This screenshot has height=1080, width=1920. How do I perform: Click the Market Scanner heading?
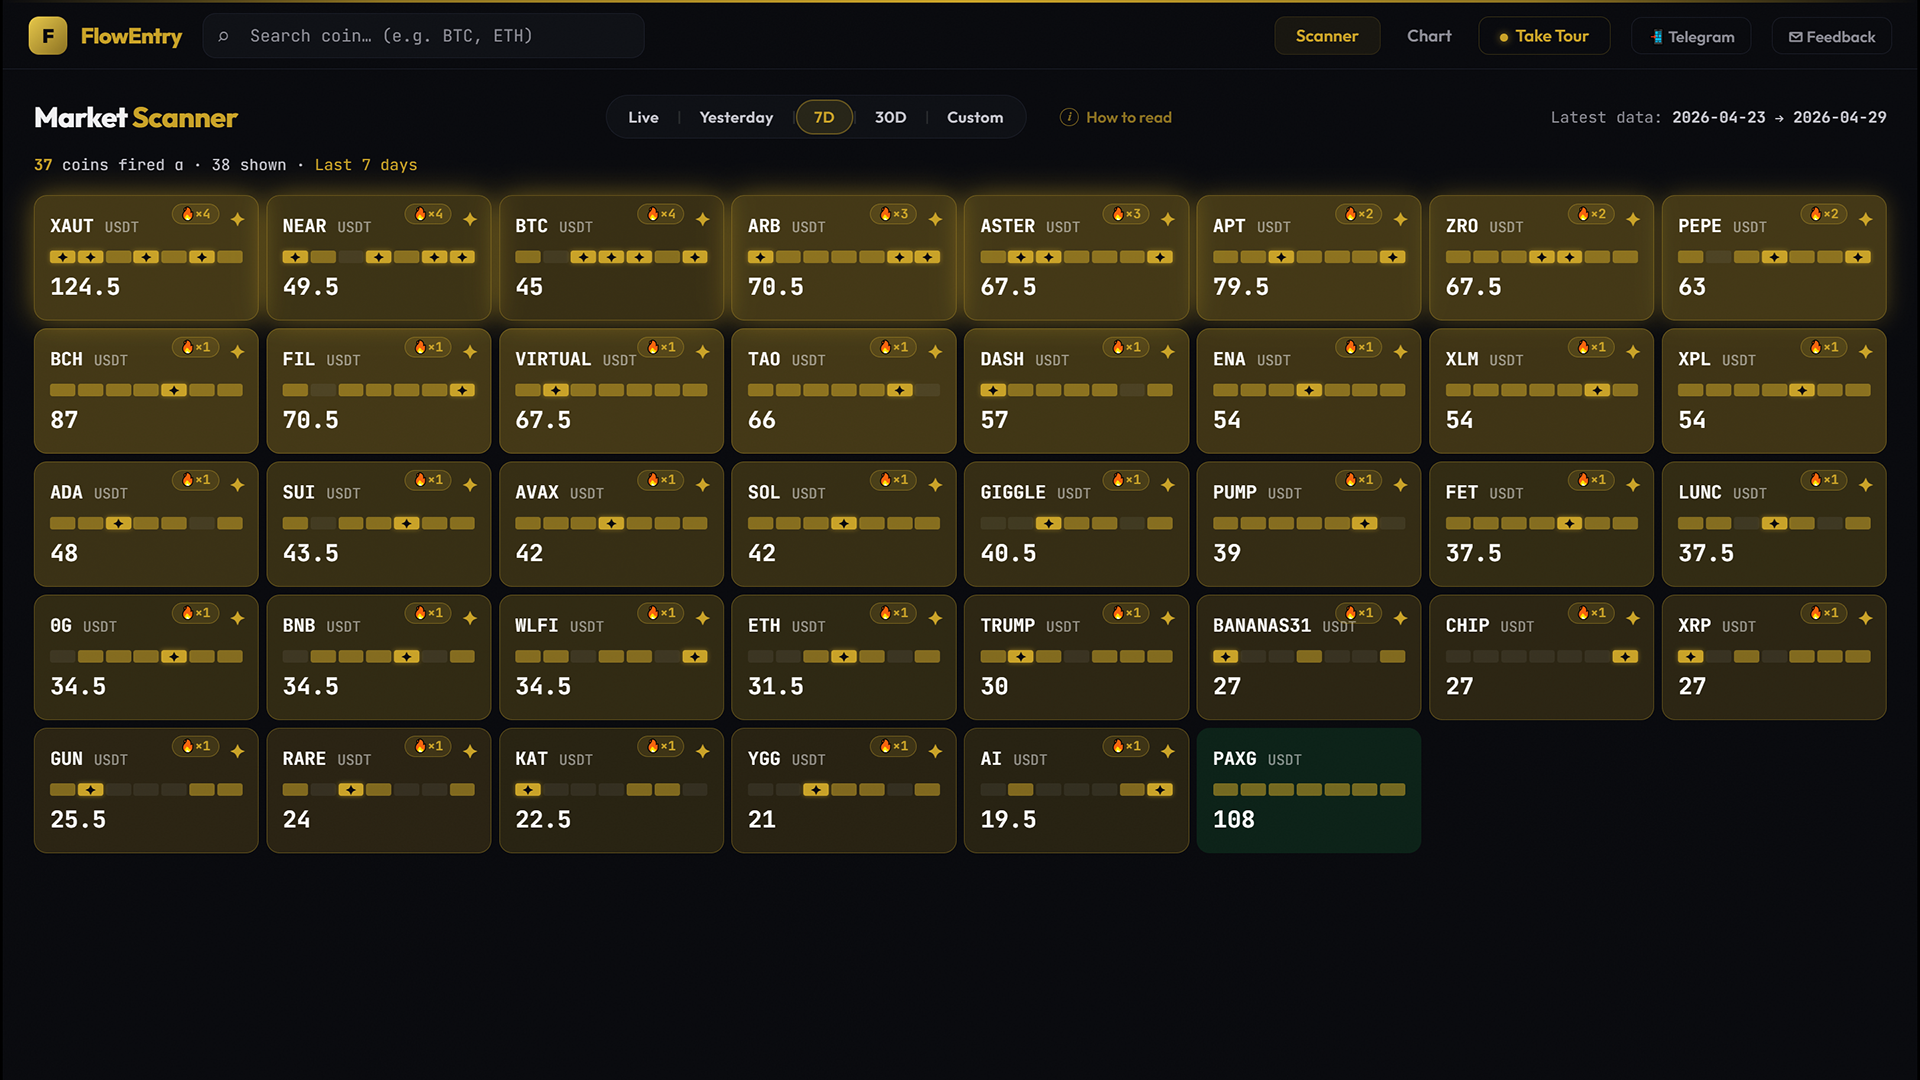pos(136,118)
